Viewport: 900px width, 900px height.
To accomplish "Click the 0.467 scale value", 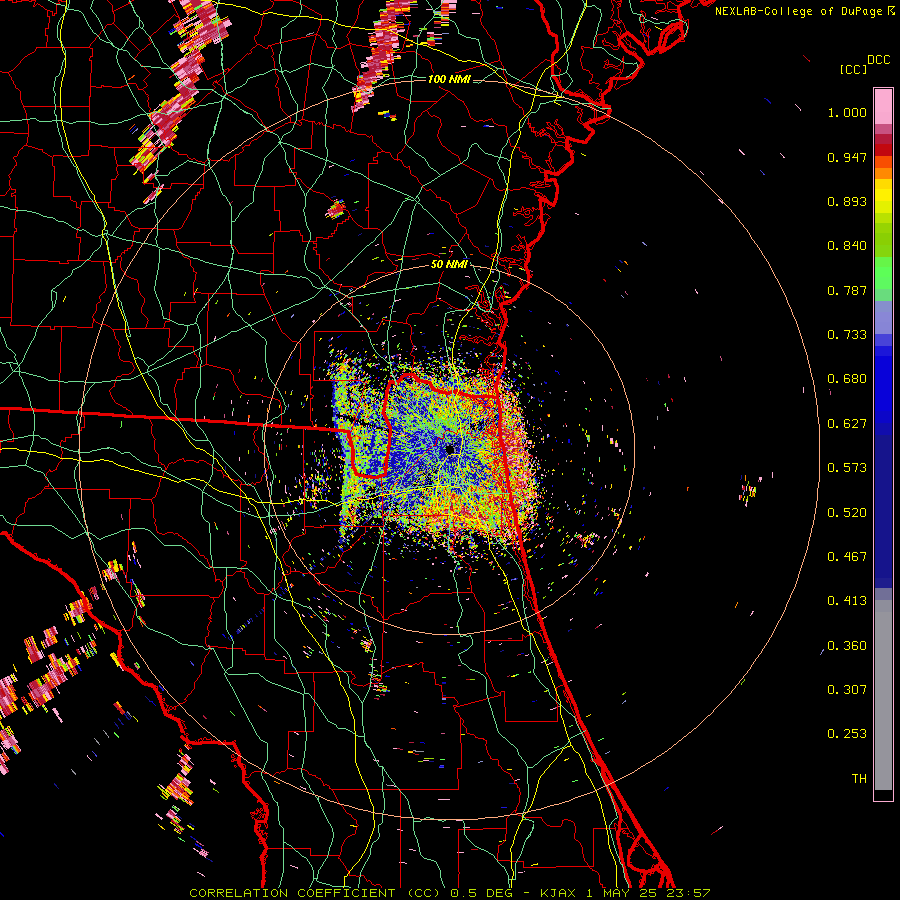I will click(x=847, y=557).
